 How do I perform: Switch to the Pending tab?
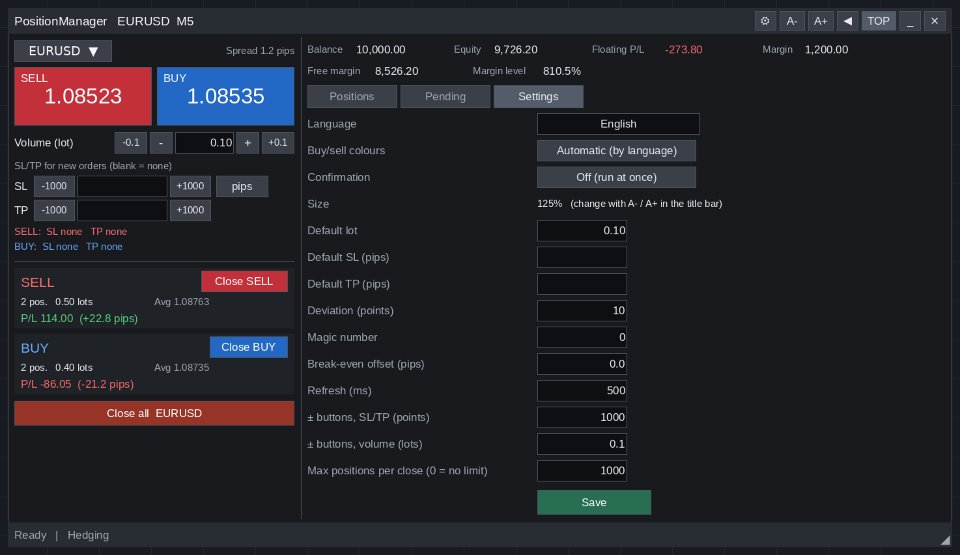point(445,97)
